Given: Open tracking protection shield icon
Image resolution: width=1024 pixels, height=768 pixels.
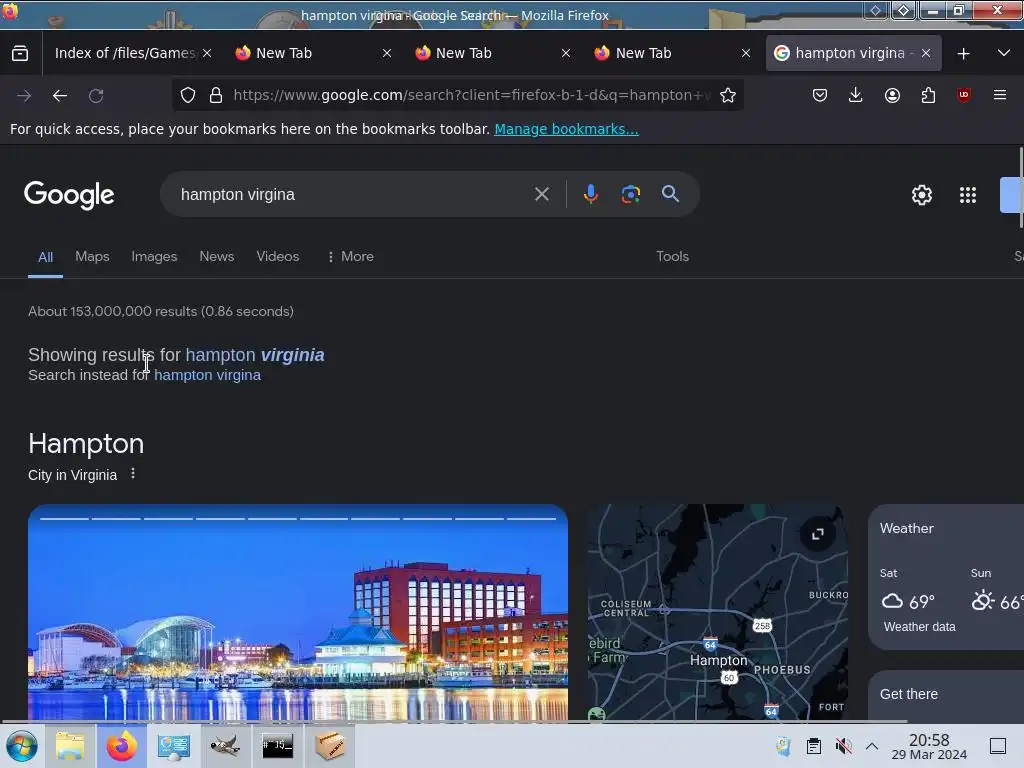Looking at the screenshot, I should (188, 95).
